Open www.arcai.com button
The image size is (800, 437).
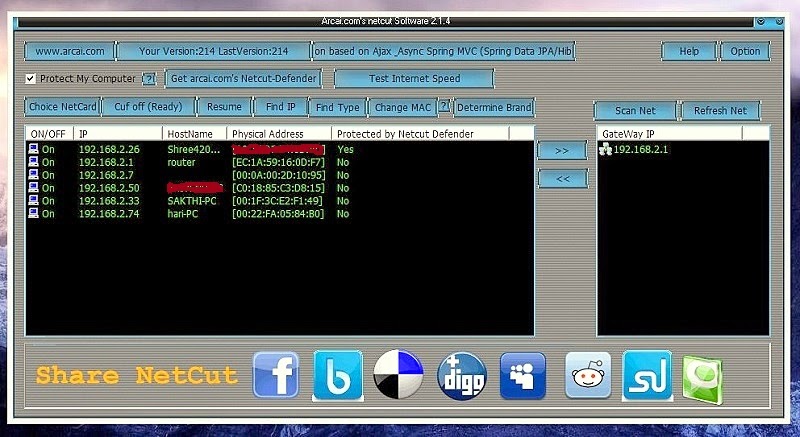(70, 52)
